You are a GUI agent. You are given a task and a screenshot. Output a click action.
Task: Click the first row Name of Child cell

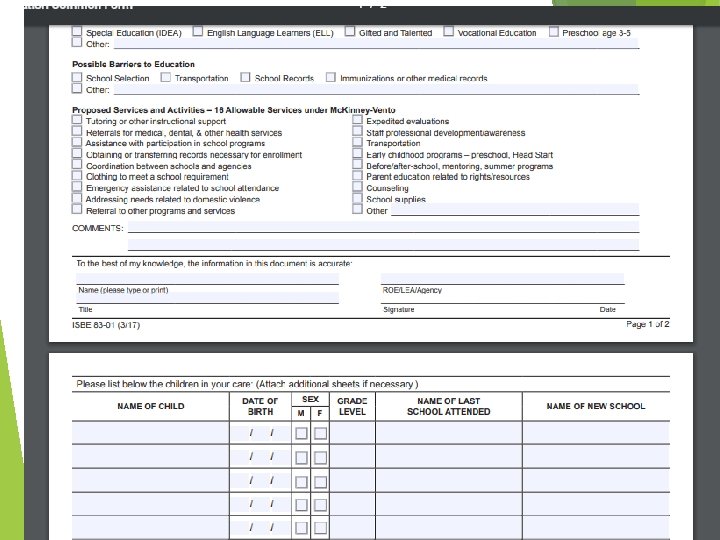[x=151, y=433]
